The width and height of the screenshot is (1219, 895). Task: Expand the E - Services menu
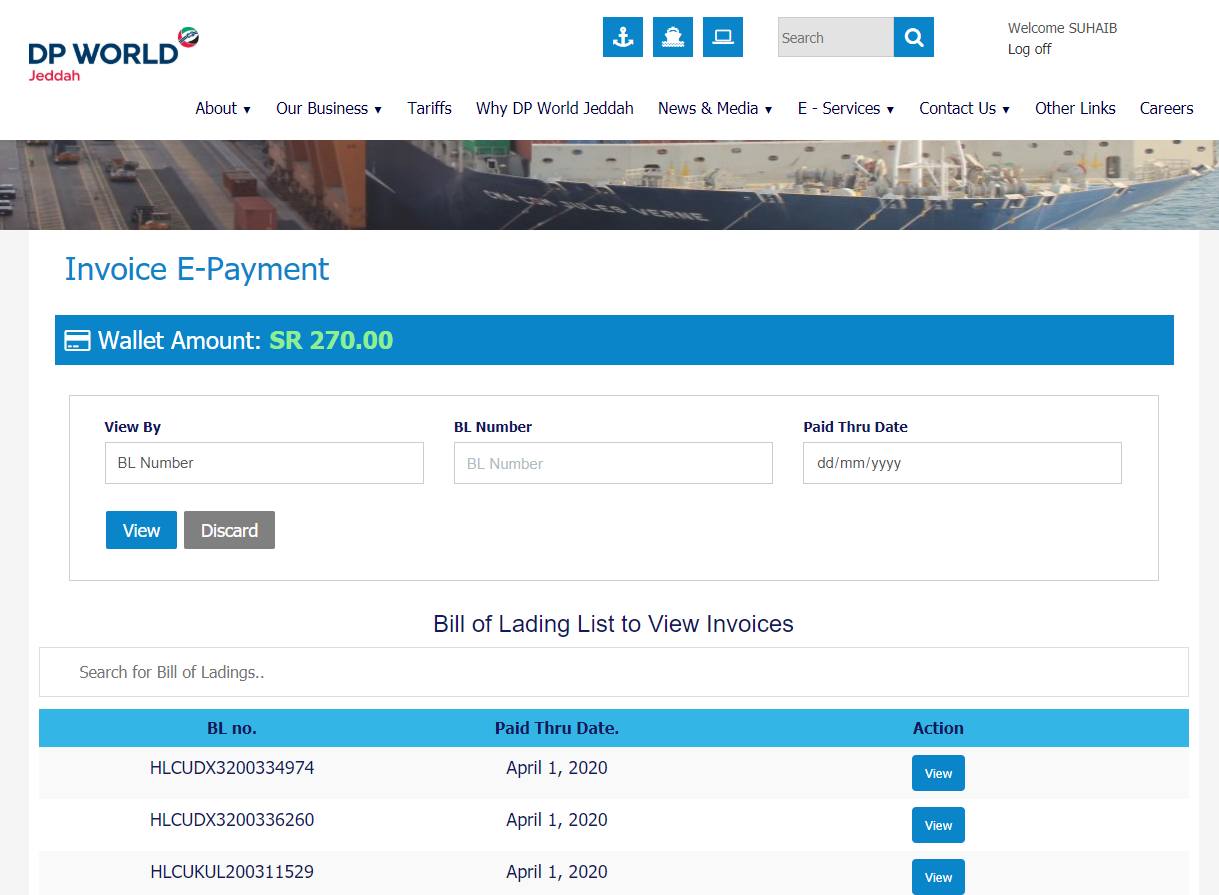pos(845,108)
